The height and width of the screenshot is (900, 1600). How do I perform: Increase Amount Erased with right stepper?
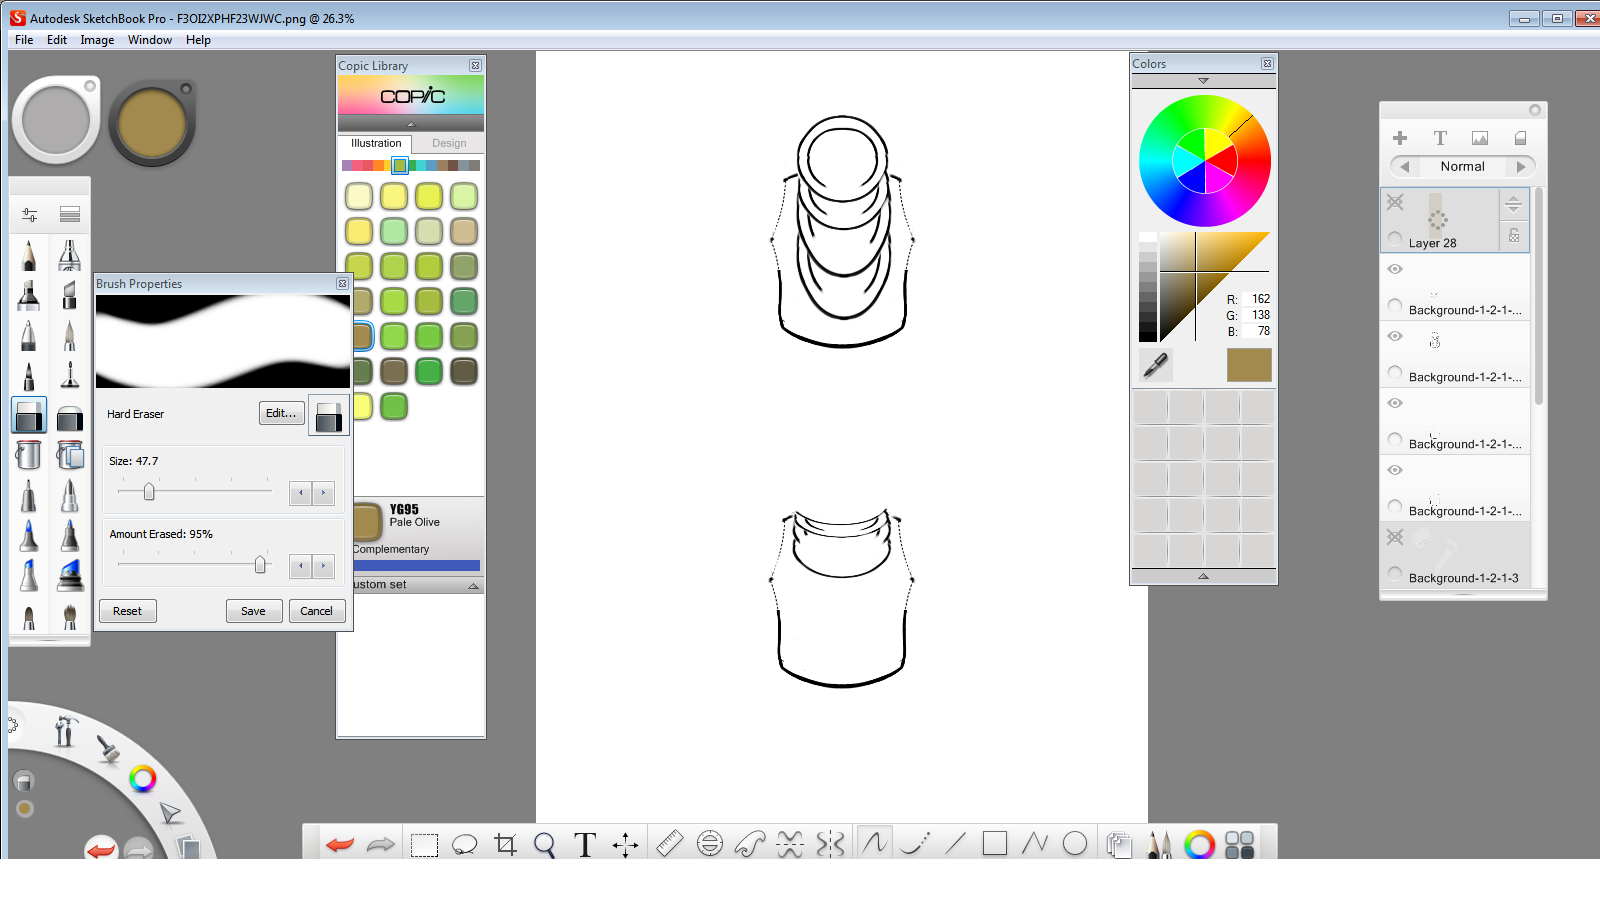pyautogui.click(x=323, y=566)
